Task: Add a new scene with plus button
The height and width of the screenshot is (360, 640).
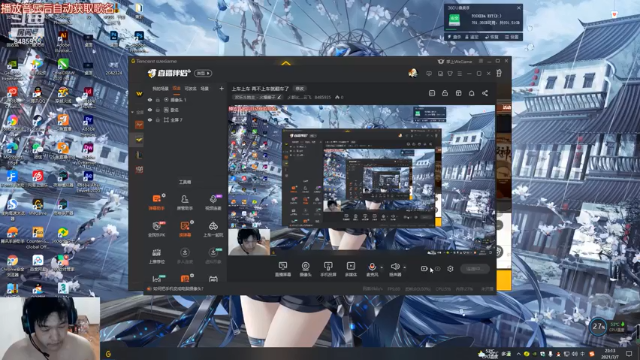Action: pyautogui.click(x=222, y=88)
